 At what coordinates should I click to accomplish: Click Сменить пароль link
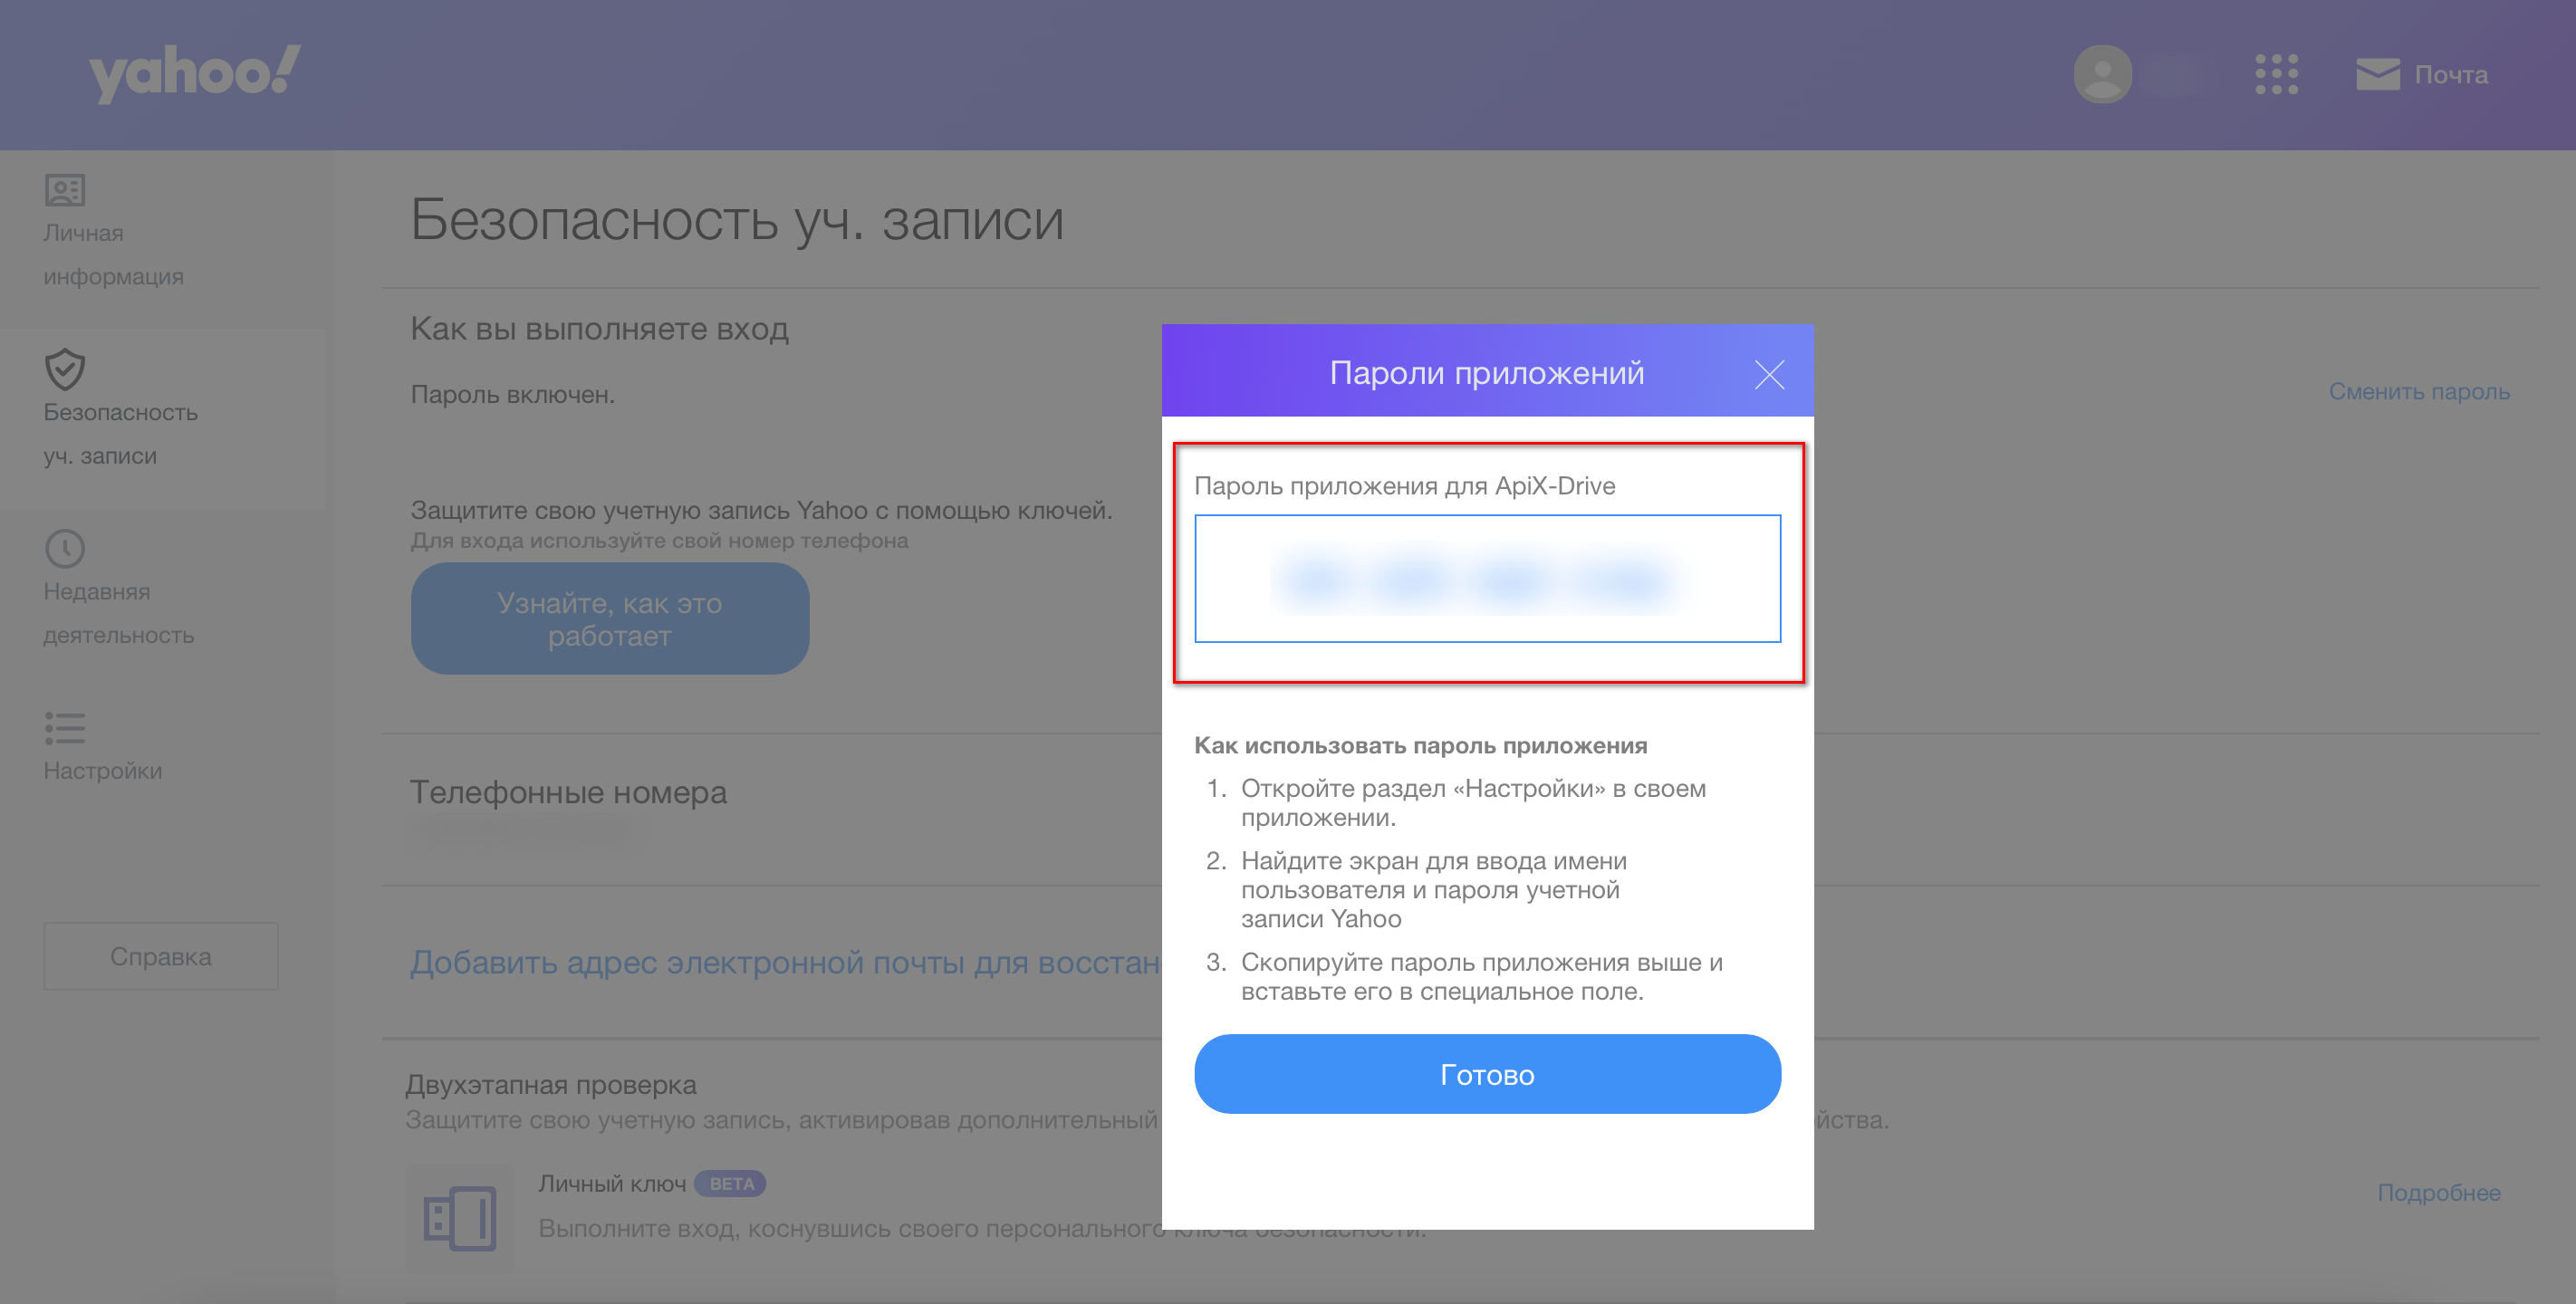click(2419, 391)
